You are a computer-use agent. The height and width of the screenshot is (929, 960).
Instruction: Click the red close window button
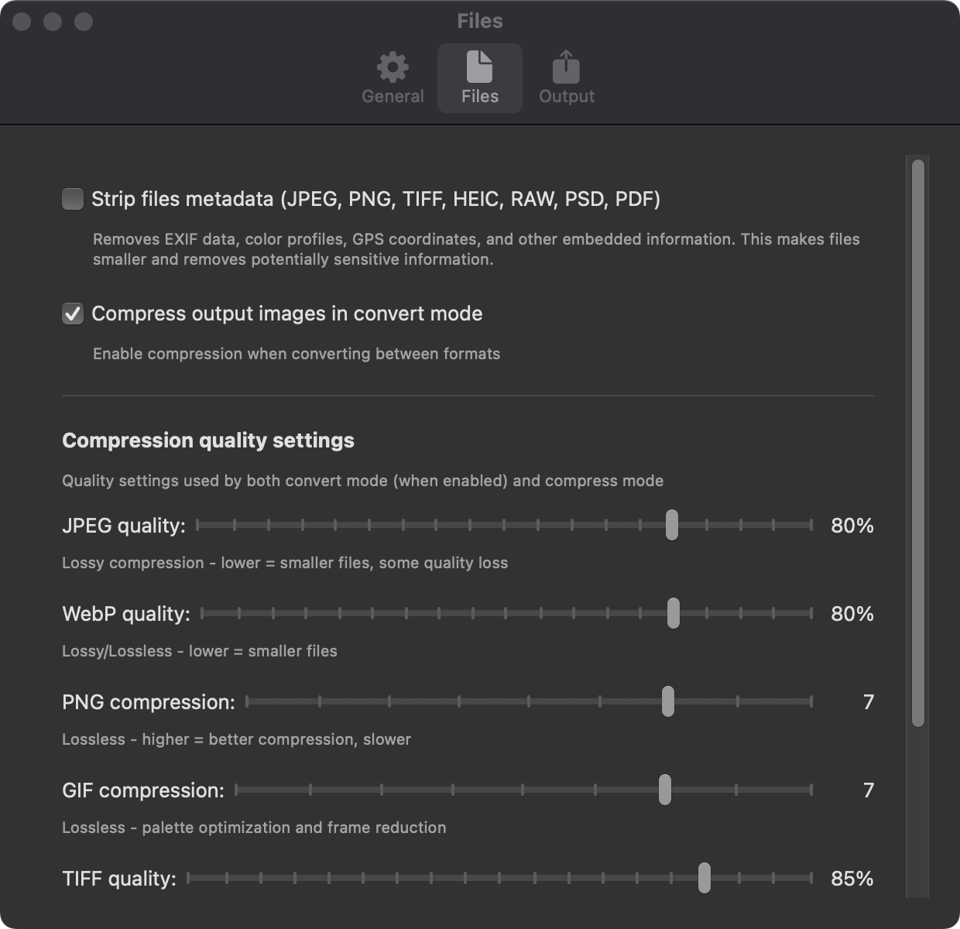22,21
